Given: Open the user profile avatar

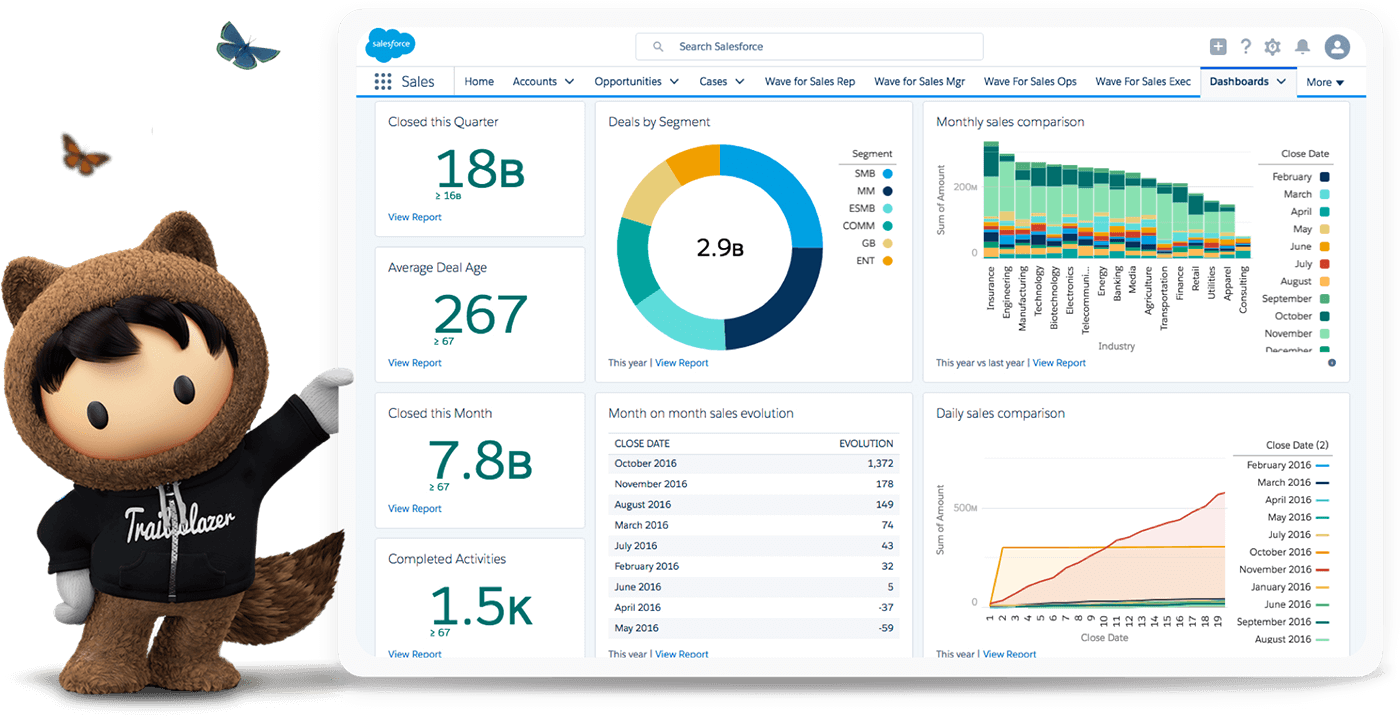Looking at the screenshot, I should click(1337, 46).
